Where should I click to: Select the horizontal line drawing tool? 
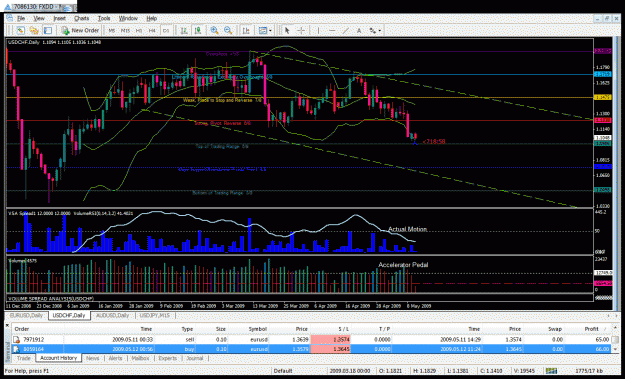click(332, 30)
